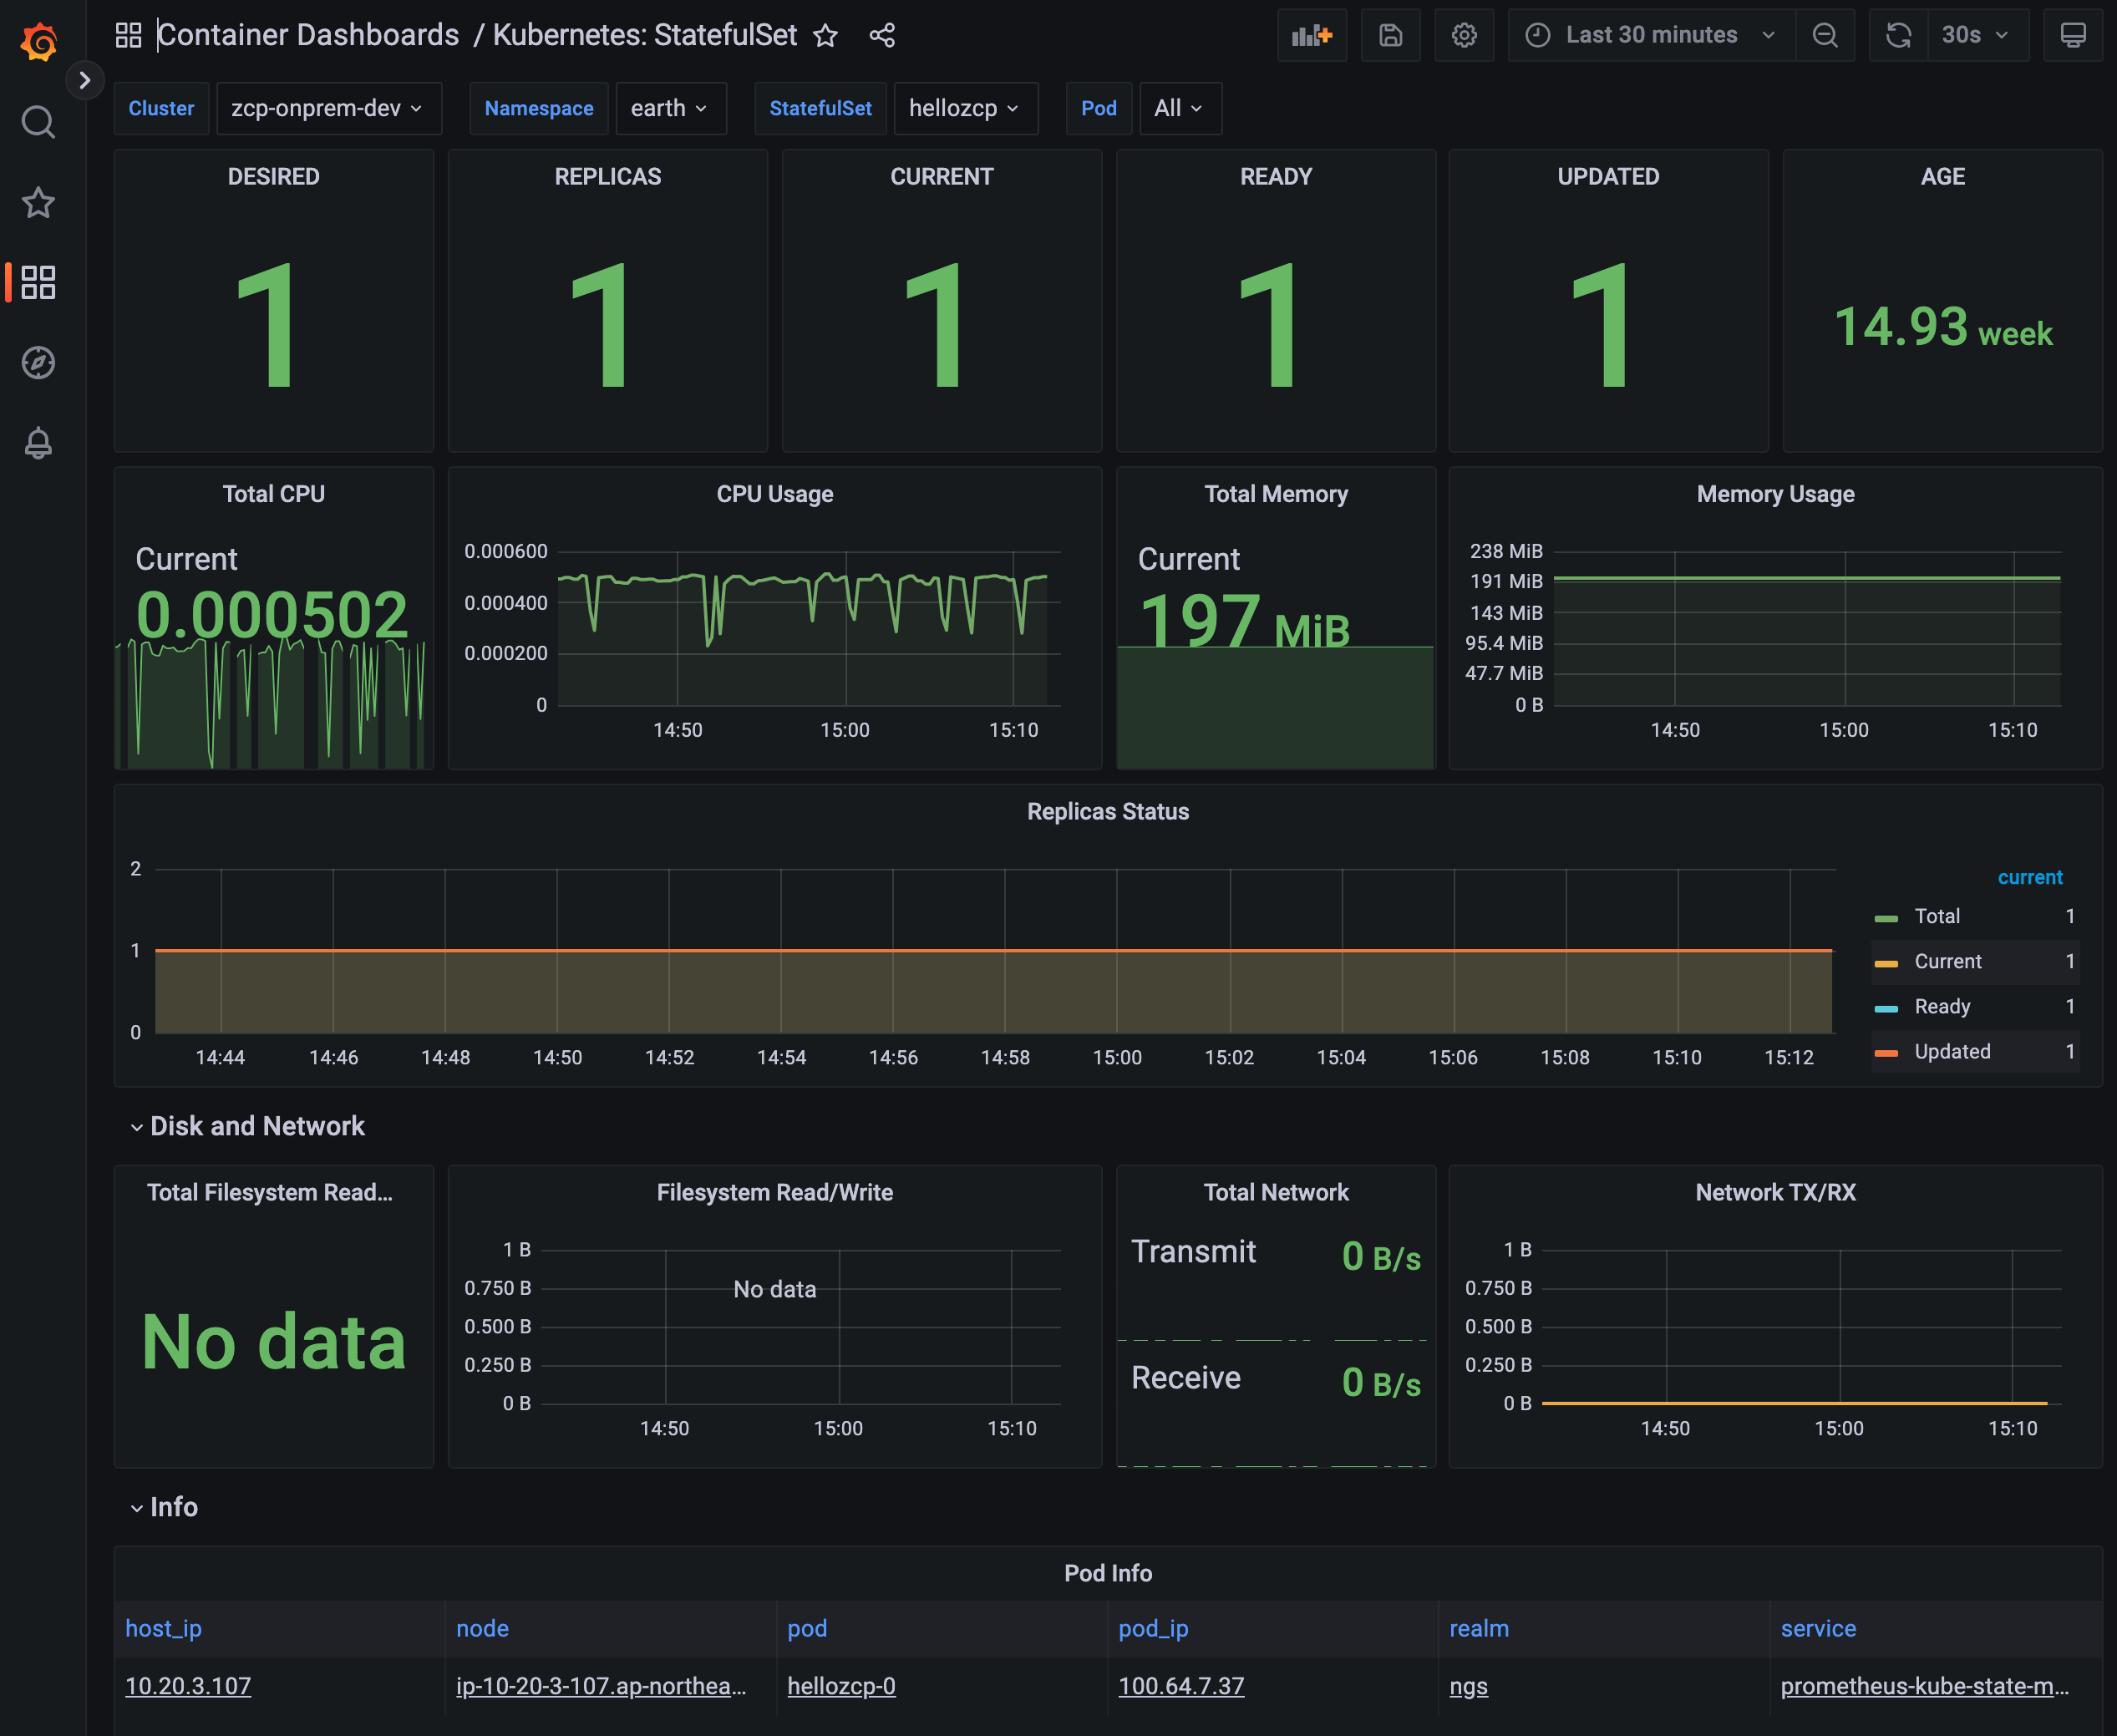2117x1736 pixels.
Task: Open the Filesystem Read/Write panel title menu
Action: [774, 1192]
